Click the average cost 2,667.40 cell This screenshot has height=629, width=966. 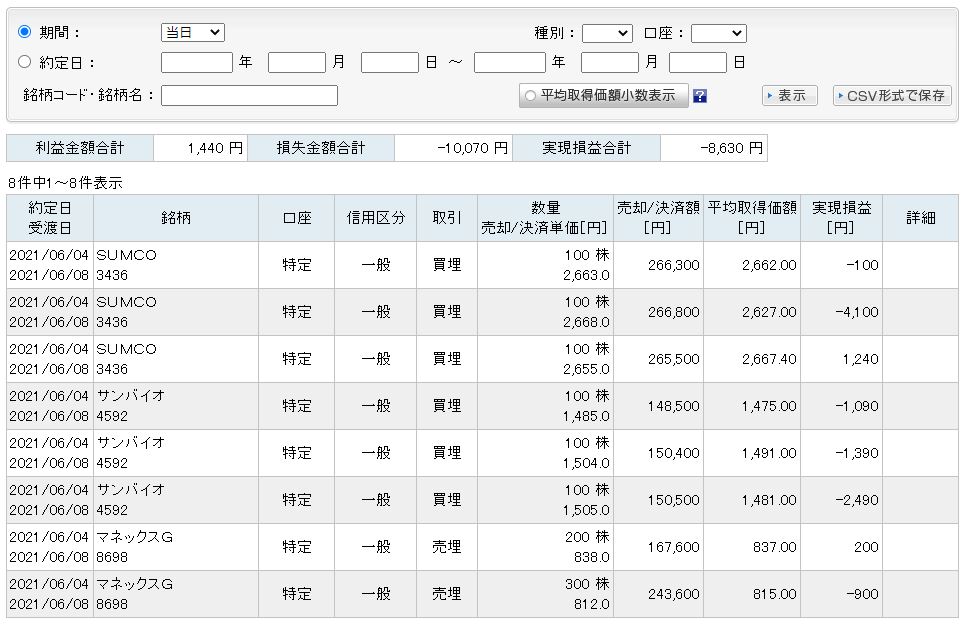[x=752, y=359]
